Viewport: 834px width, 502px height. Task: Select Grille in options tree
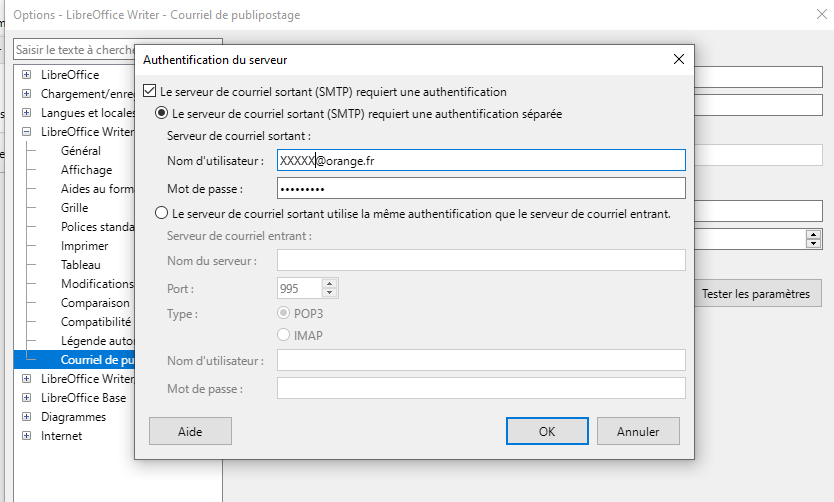coord(74,207)
